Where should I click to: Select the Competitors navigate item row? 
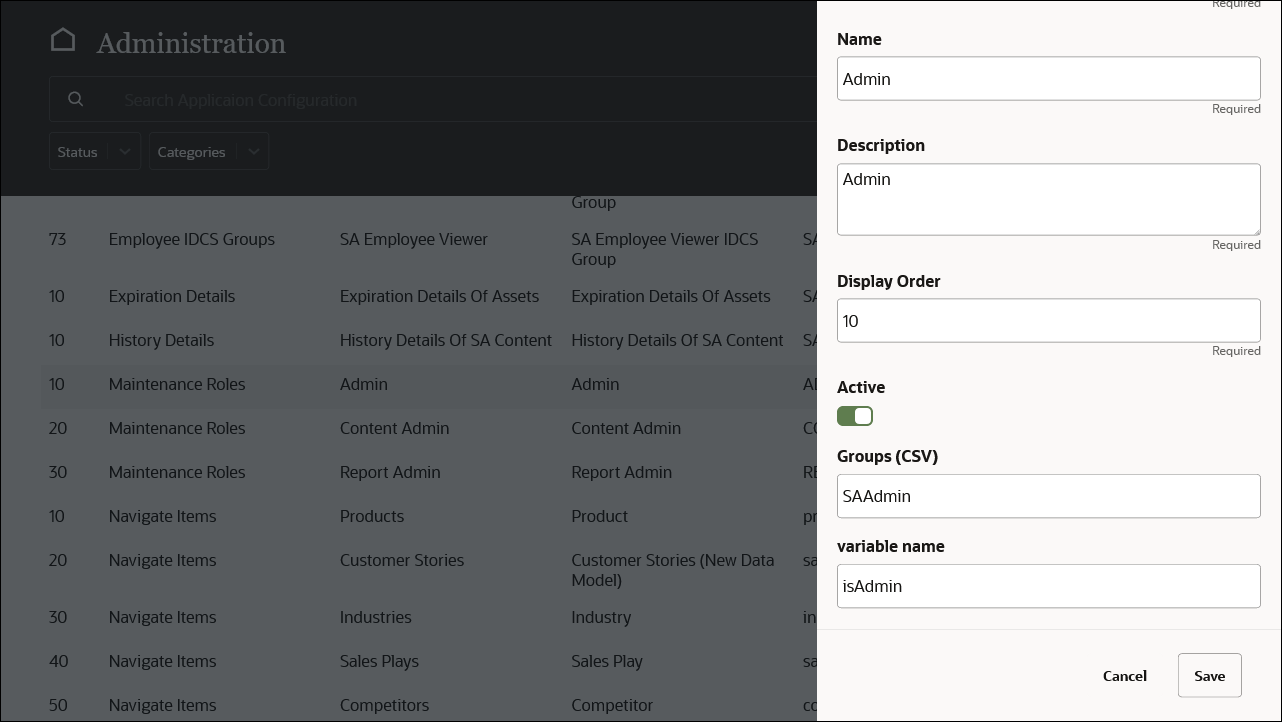[x=400, y=705]
